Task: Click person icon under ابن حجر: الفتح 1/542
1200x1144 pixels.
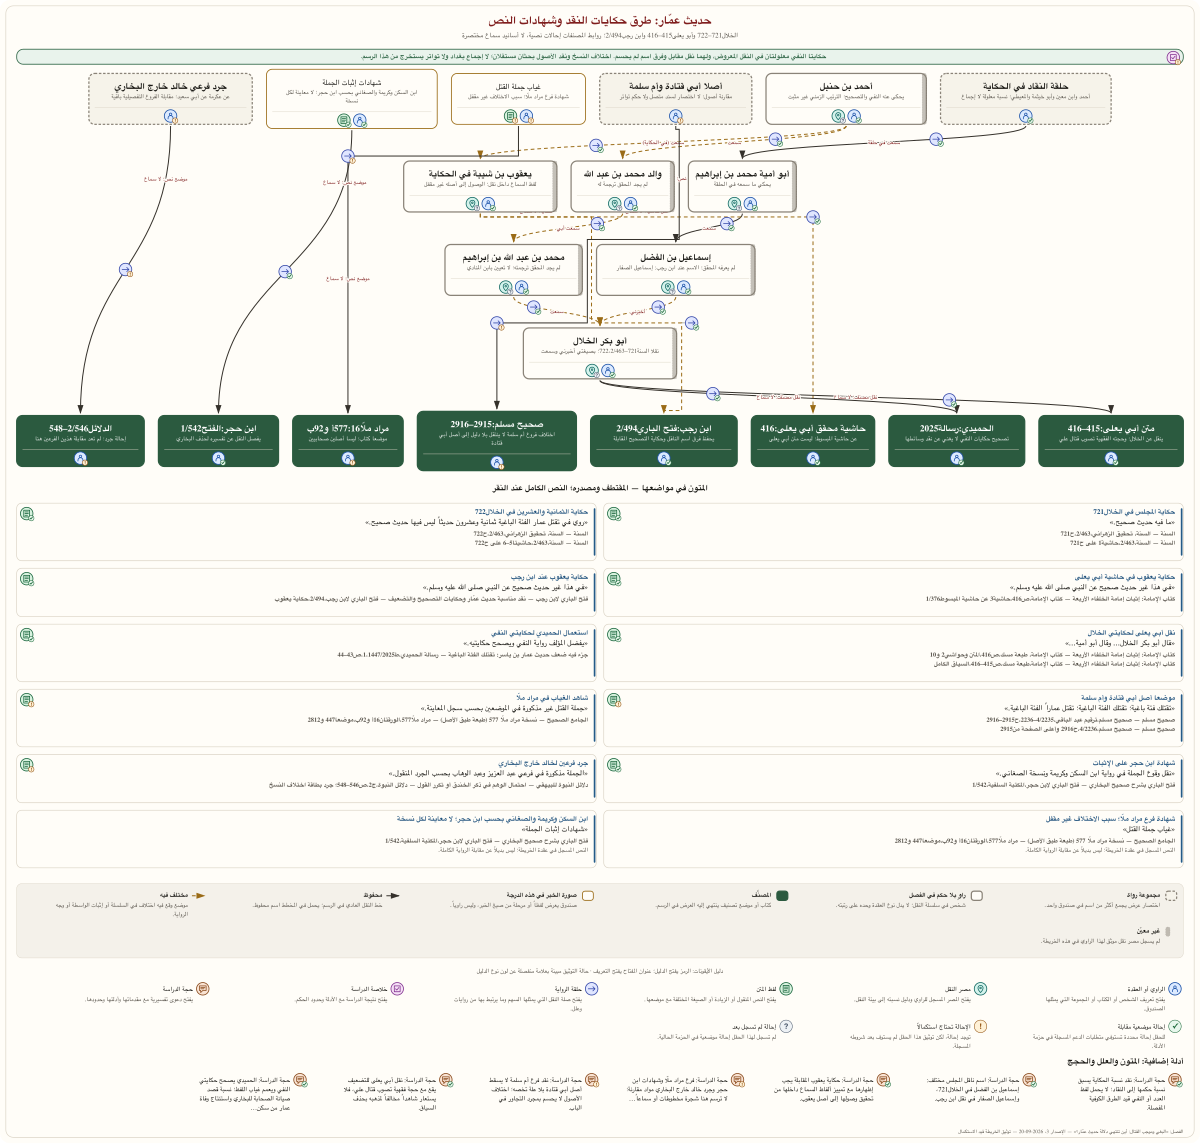Action: coord(218,458)
